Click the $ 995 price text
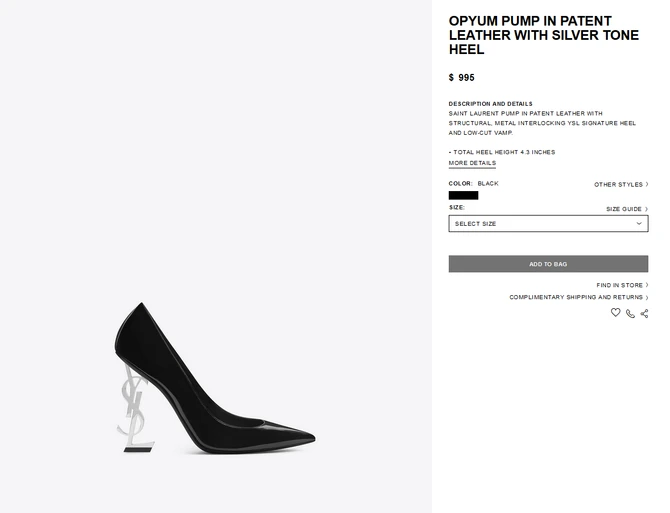Viewport: 670px width, 513px height. pyautogui.click(x=462, y=77)
